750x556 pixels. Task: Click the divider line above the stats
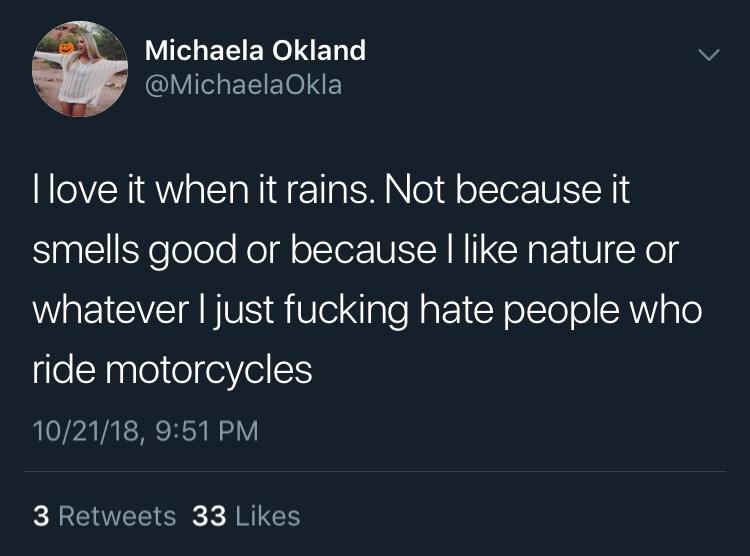point(375,471)
